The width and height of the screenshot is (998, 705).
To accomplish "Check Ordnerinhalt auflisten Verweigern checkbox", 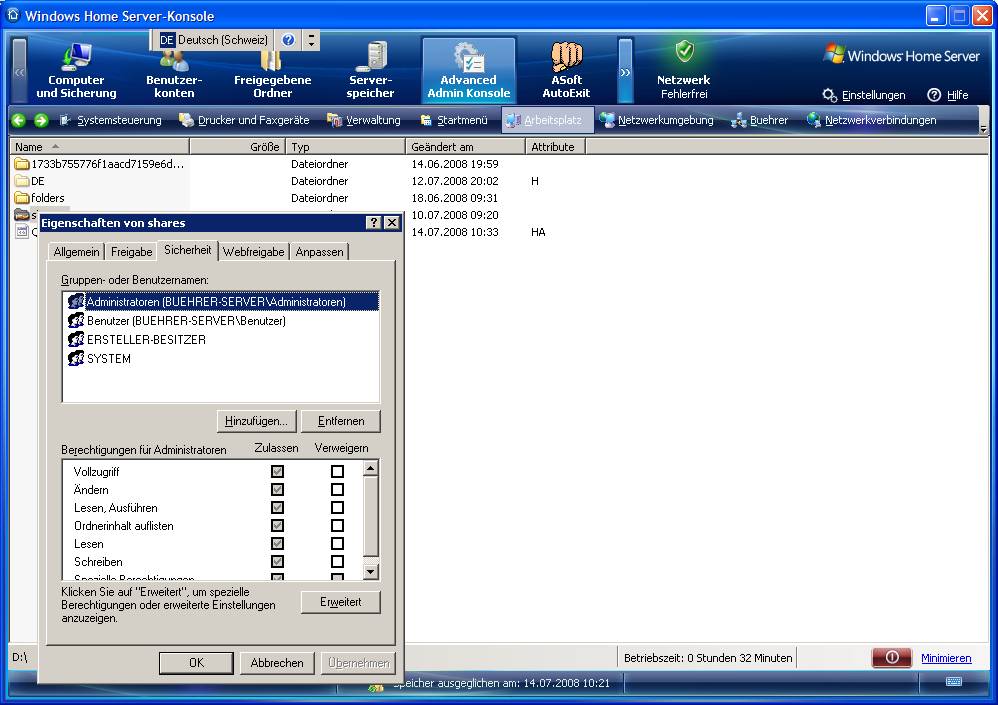I will click(x=337, y=526).
